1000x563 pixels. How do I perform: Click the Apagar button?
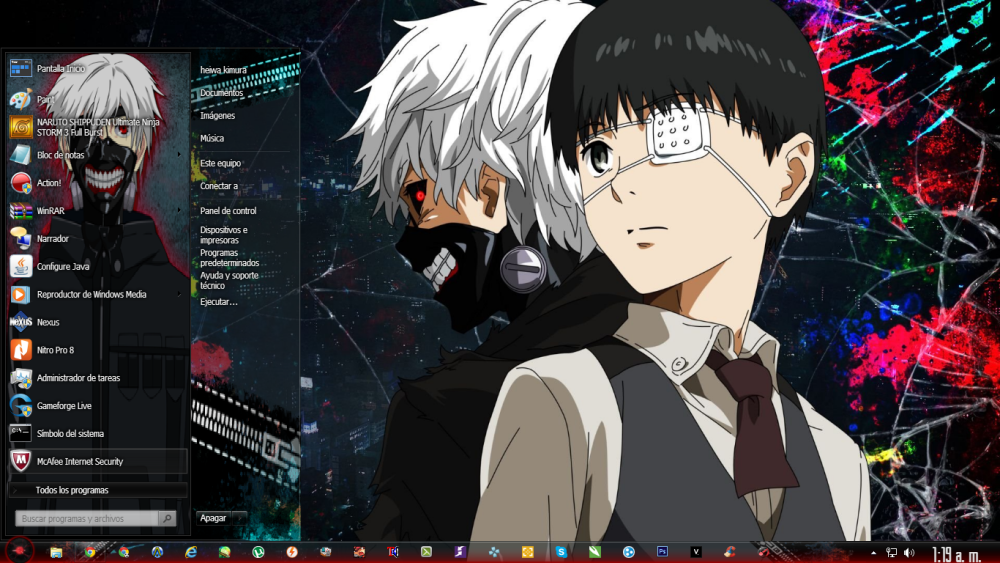click(x=214, y=518)
